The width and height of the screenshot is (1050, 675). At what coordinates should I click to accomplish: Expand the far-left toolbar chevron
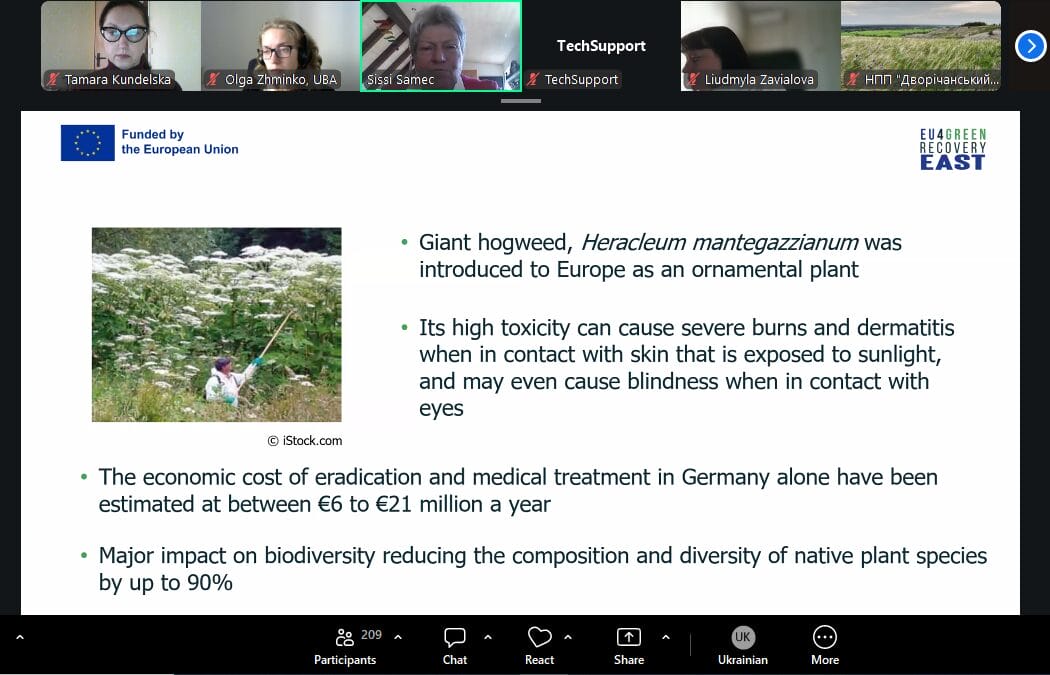pos(19,637)
